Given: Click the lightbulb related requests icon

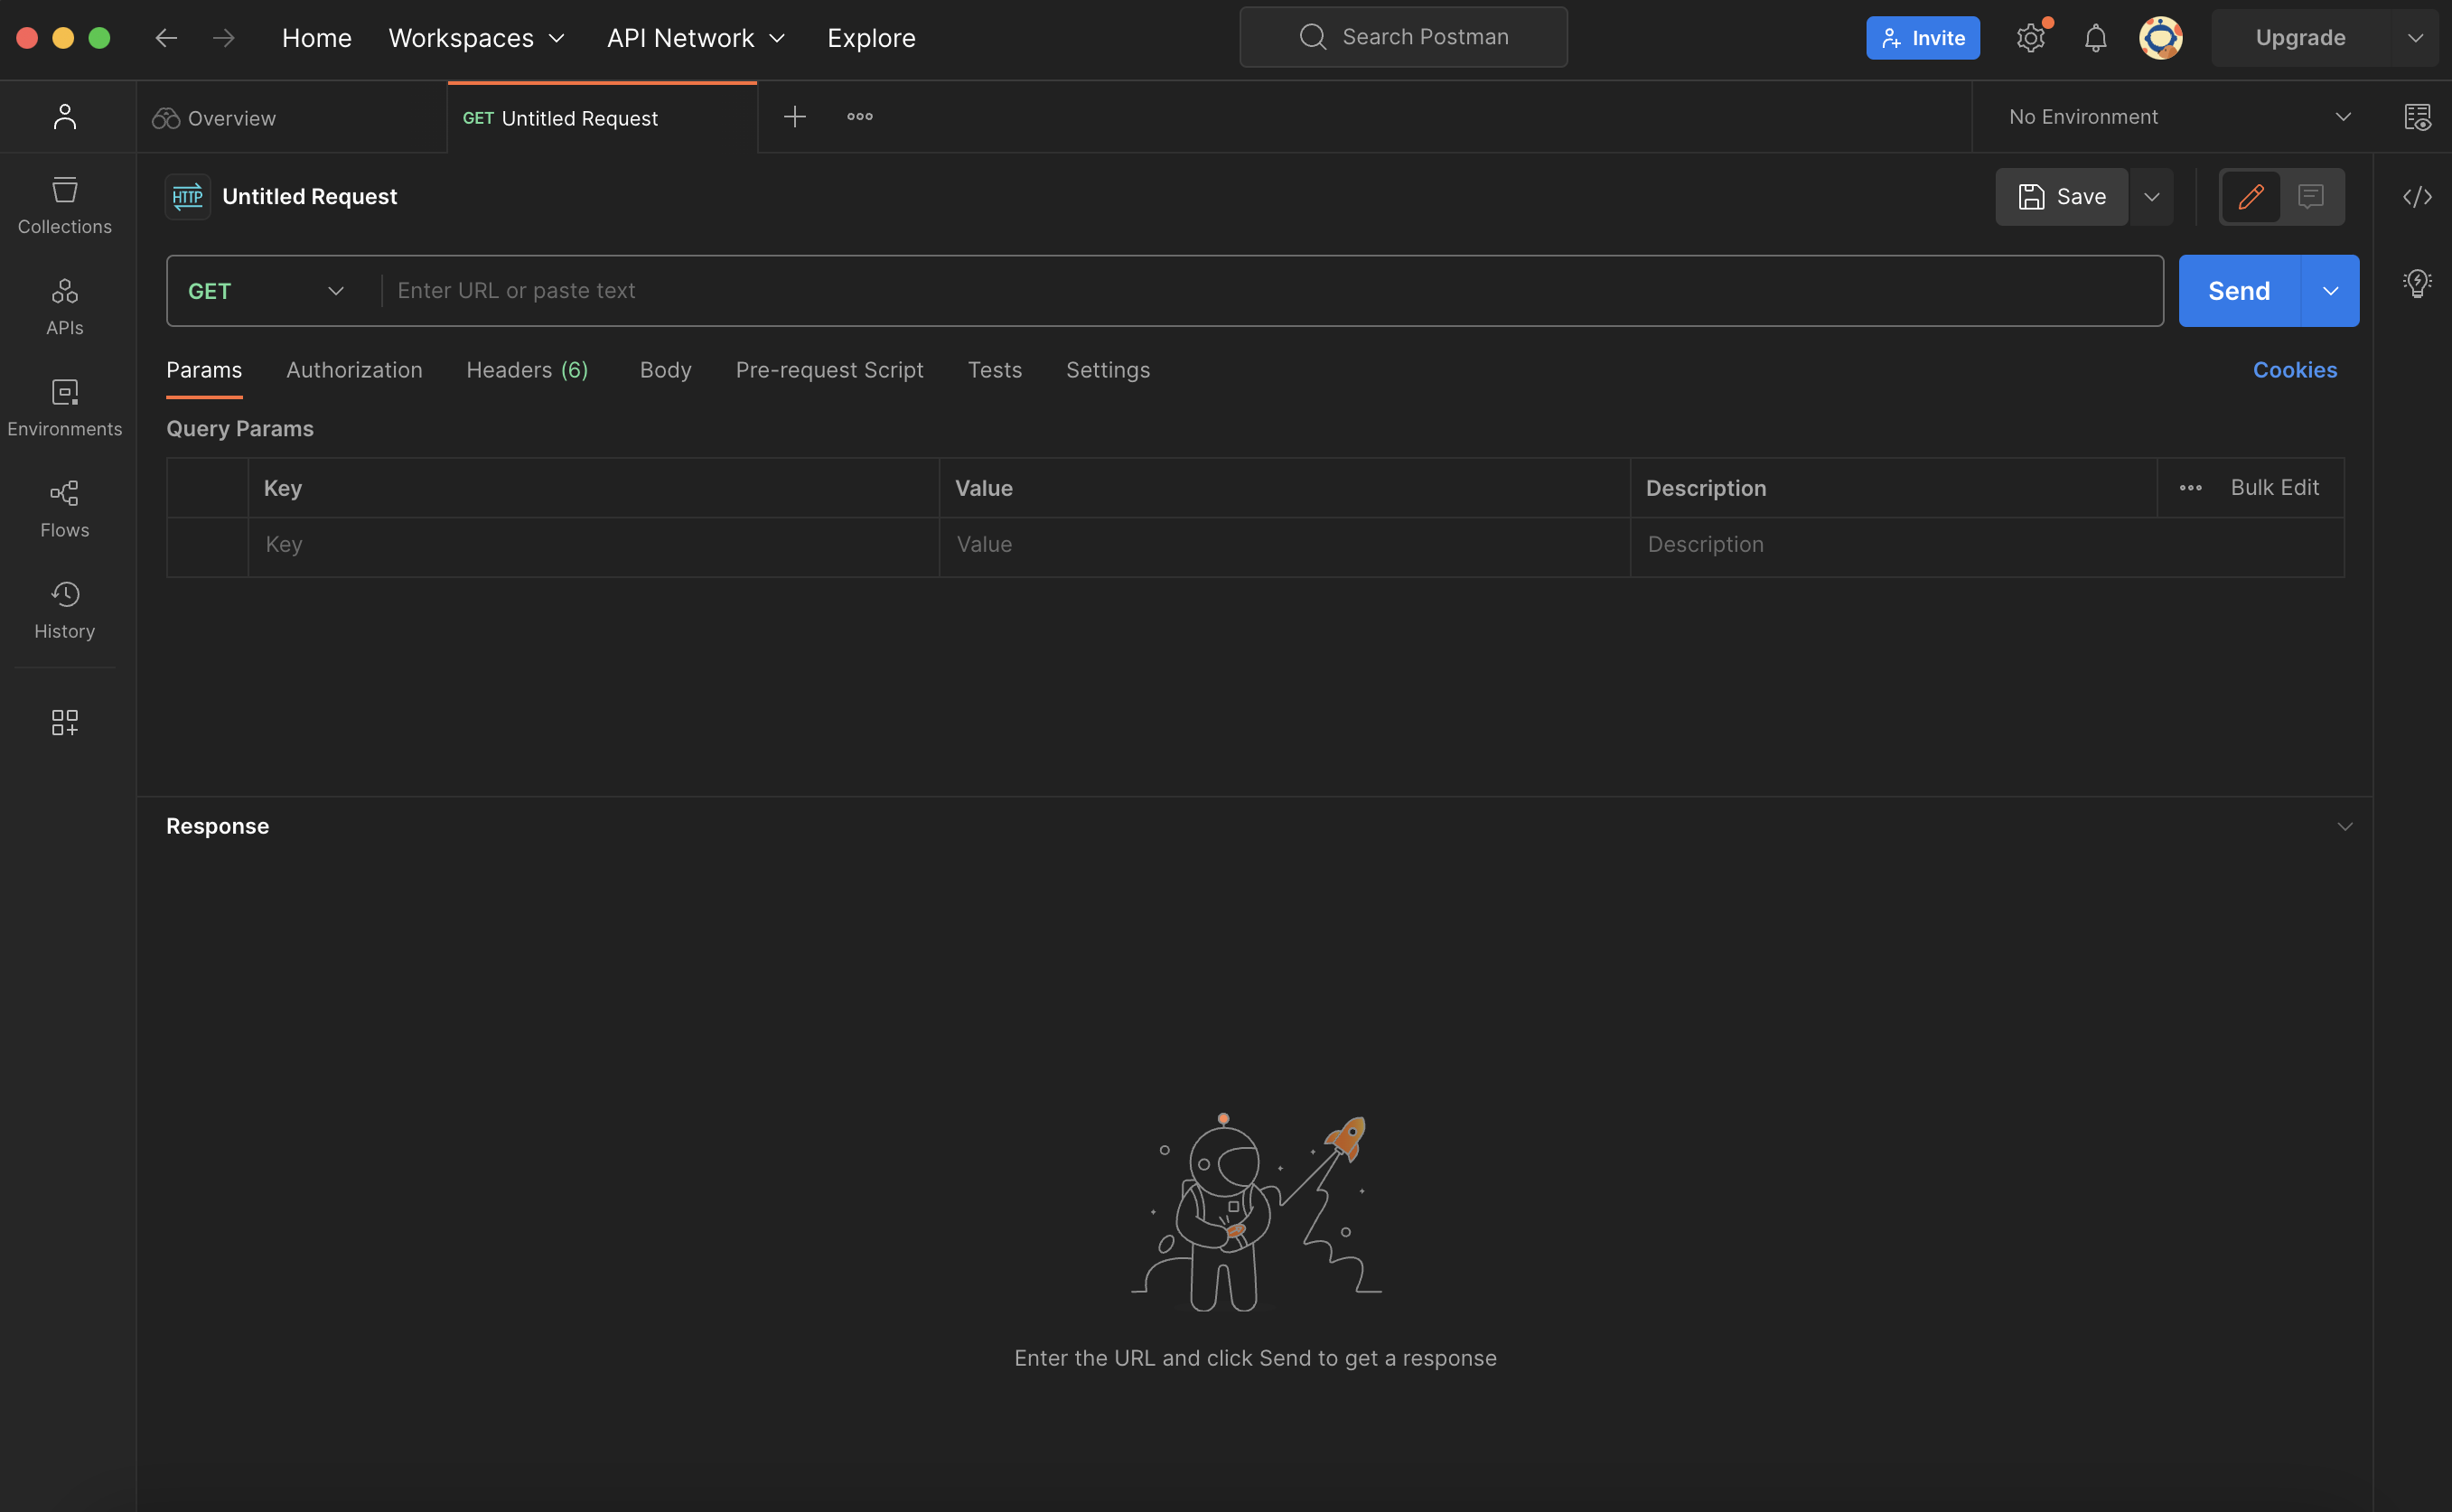Looking at the screenshot, I should [2416, 283].
